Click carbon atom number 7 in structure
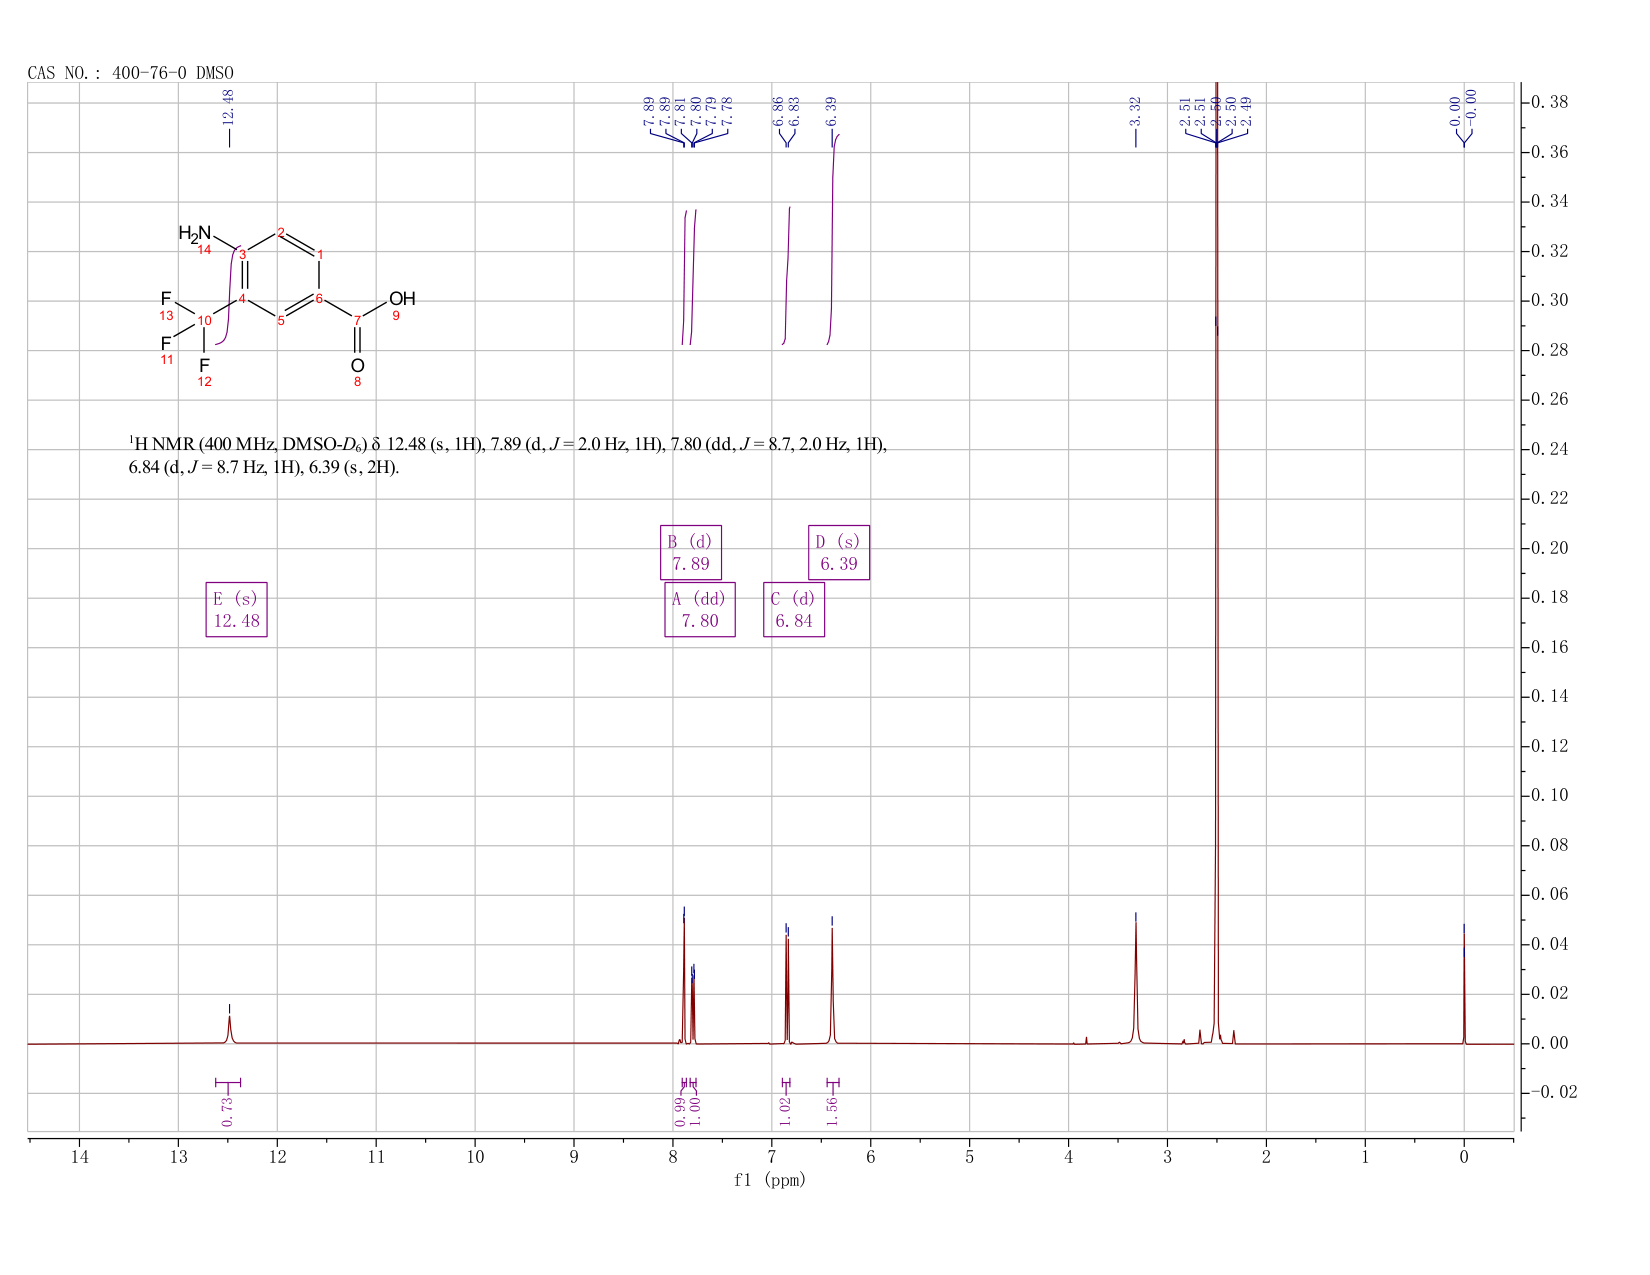 357,320
